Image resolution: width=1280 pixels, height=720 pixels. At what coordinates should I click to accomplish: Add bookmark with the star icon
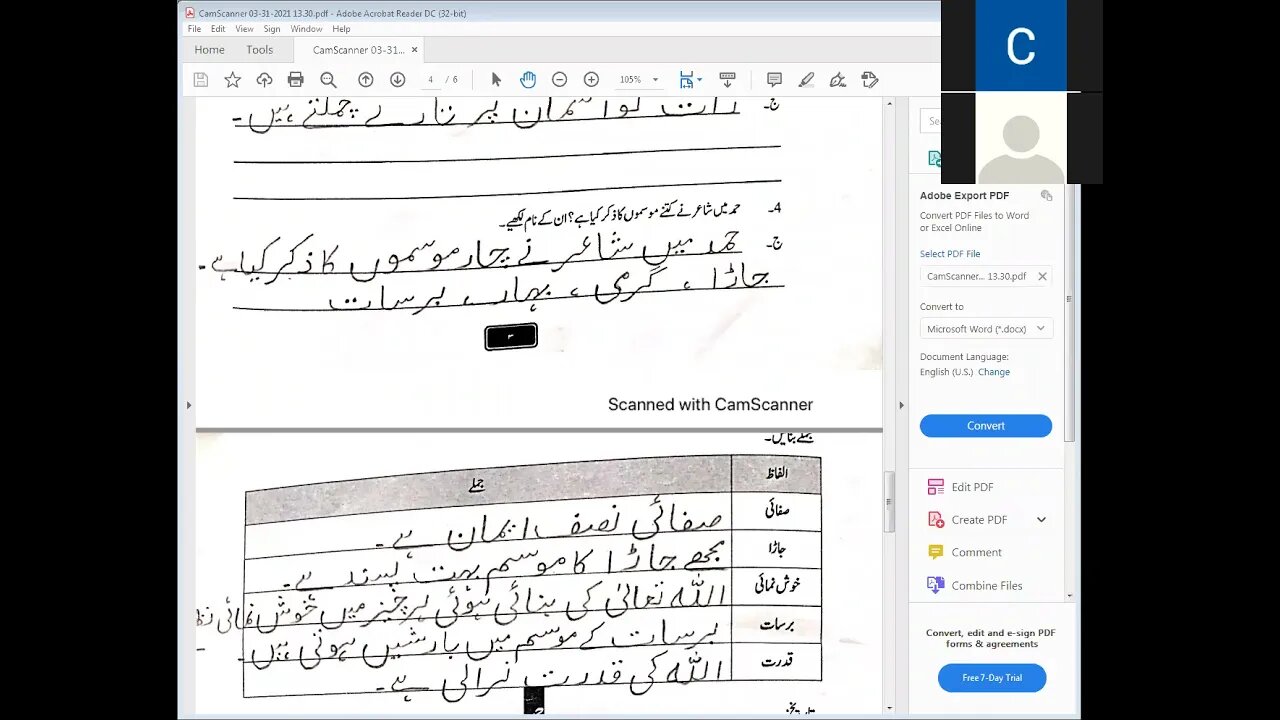click(232, 80)
